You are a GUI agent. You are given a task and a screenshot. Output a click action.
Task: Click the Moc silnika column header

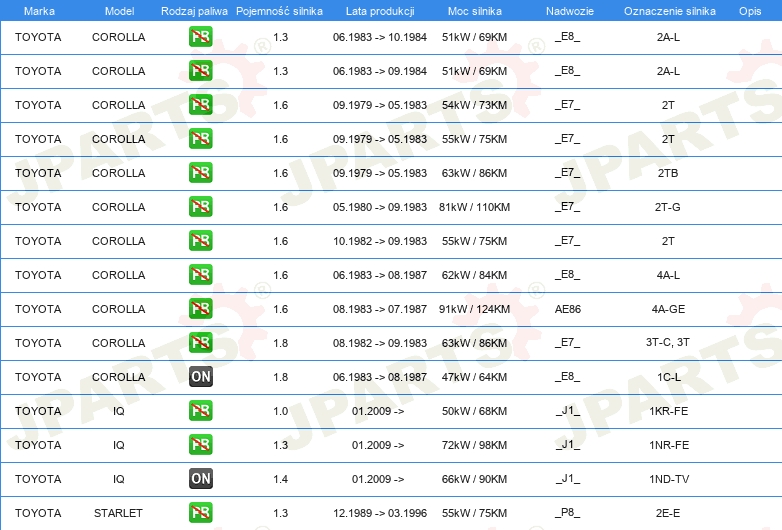pos(475,11)
